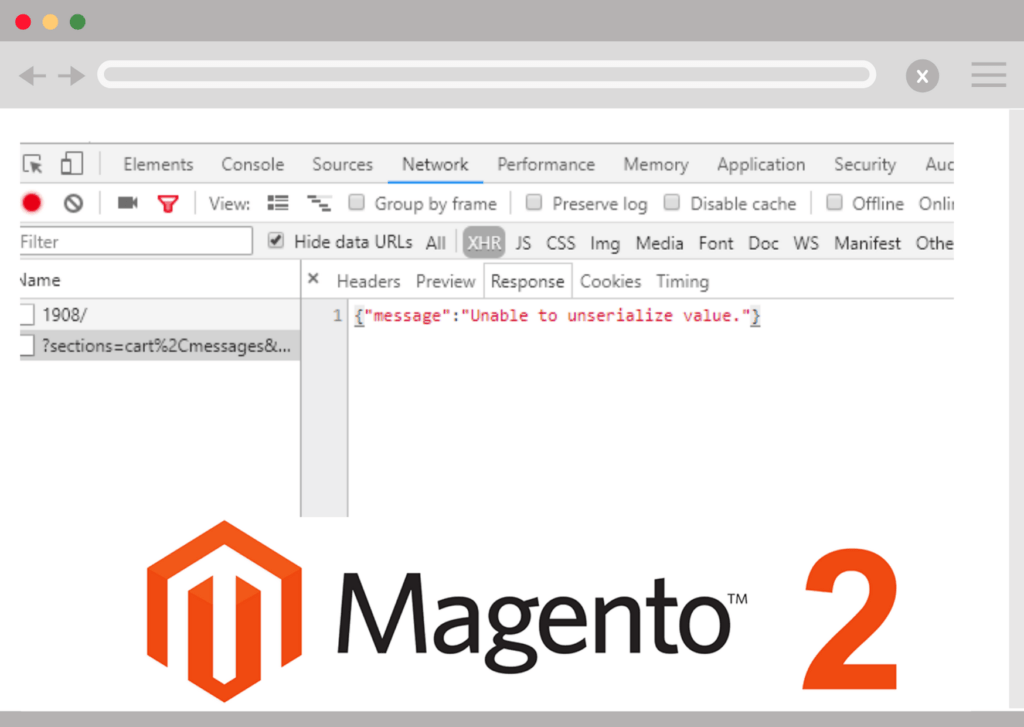Check the Preserve log checkbox
1024x727 pixels.
click(536, 203)
